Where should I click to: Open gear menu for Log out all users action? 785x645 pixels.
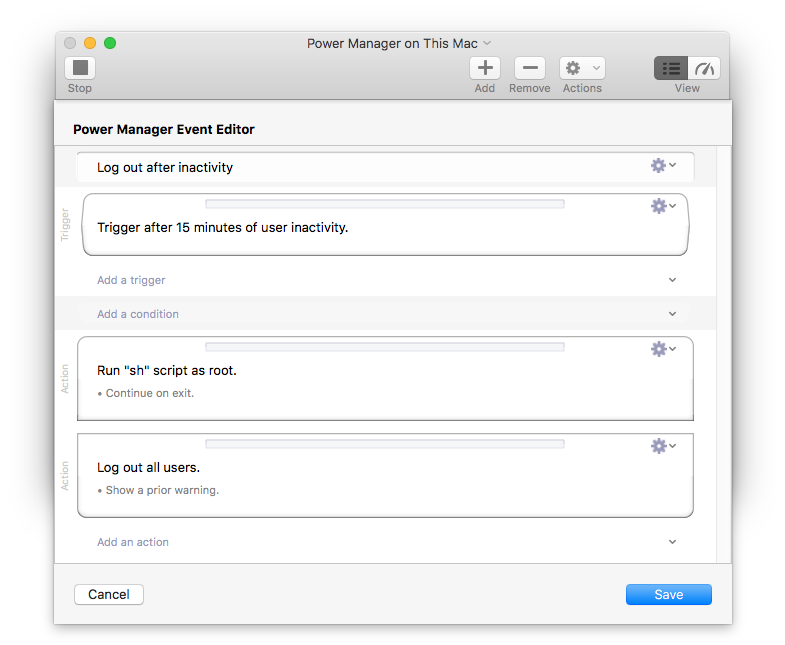tap(663, 446)
